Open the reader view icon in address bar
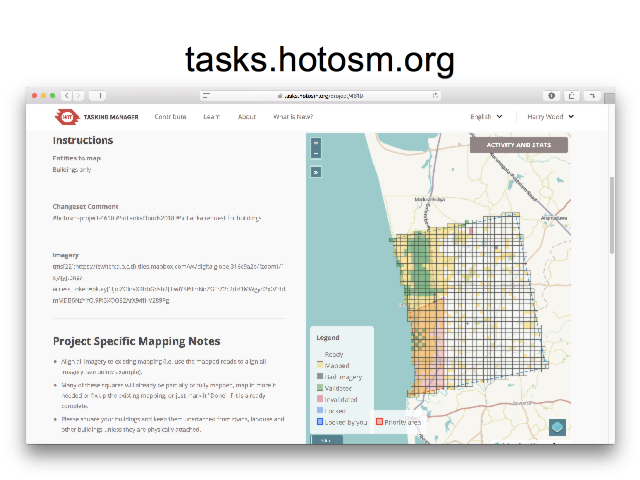This screenshot has width=640, height=480. (207, 96)
